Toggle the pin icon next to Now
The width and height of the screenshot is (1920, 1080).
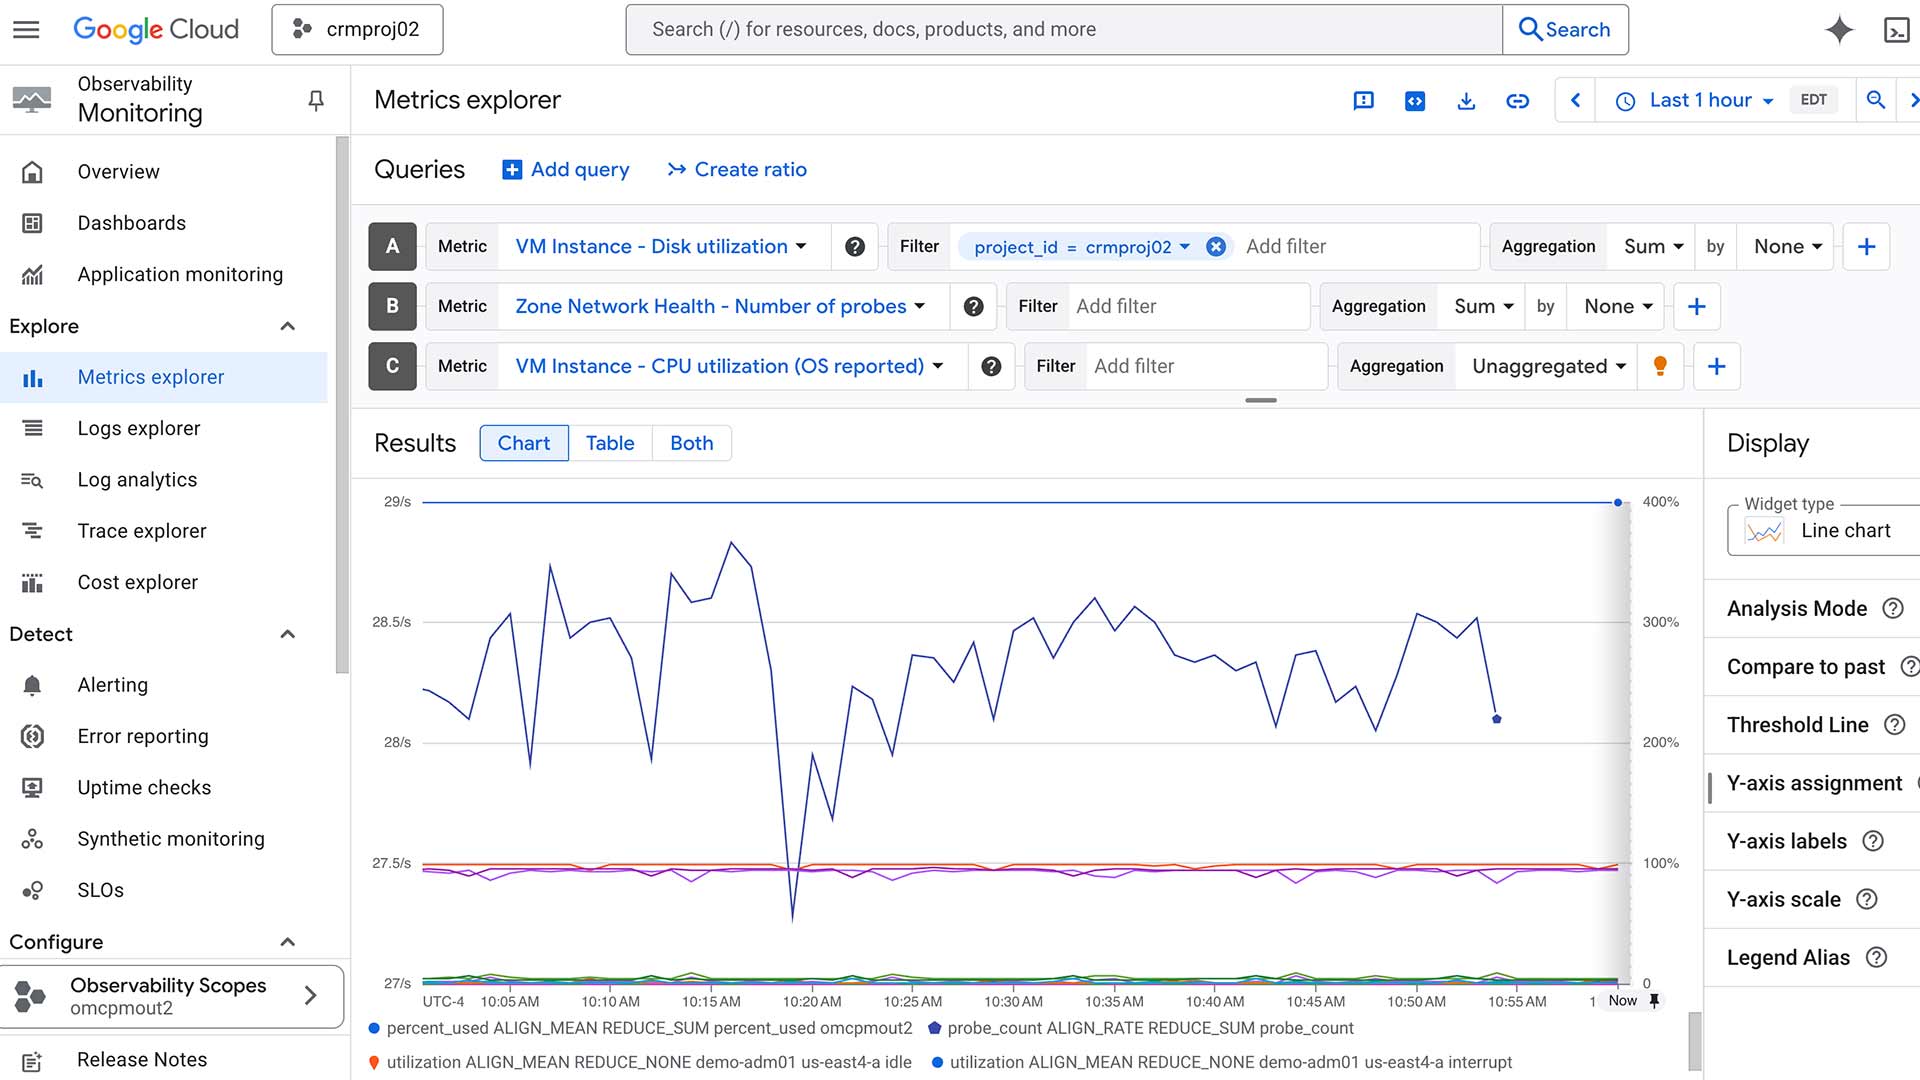click(x=1655, y=1000)
